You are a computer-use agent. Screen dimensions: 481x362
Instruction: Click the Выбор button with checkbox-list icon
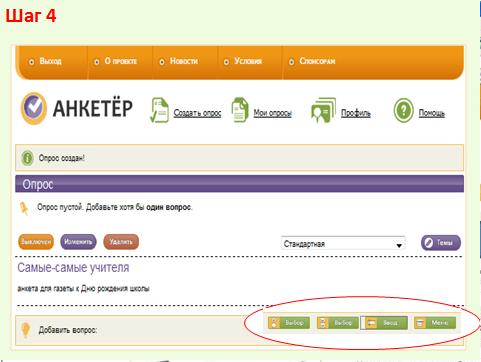click(338, 323)
